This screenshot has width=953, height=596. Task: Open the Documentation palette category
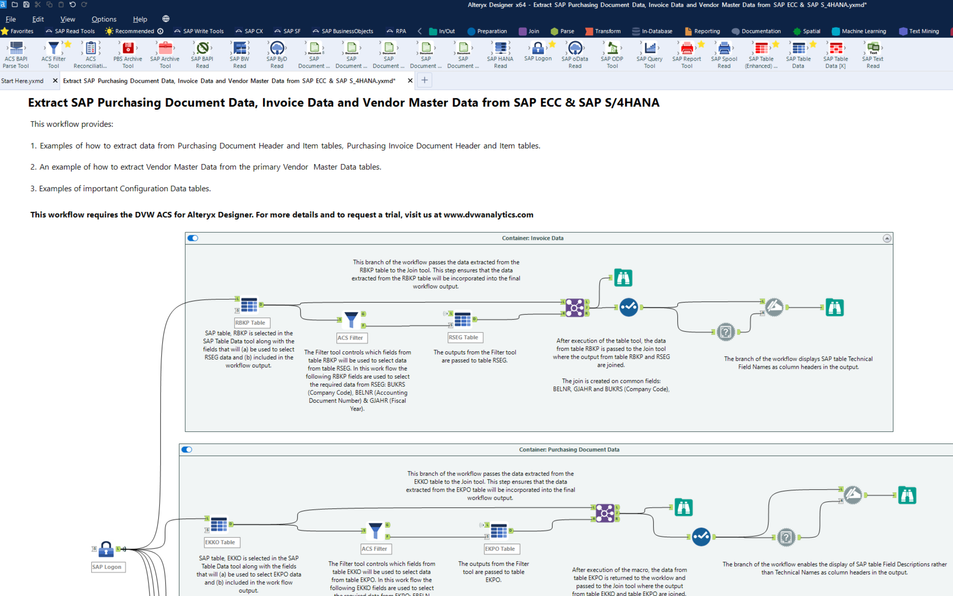click(x=756, y=31)
